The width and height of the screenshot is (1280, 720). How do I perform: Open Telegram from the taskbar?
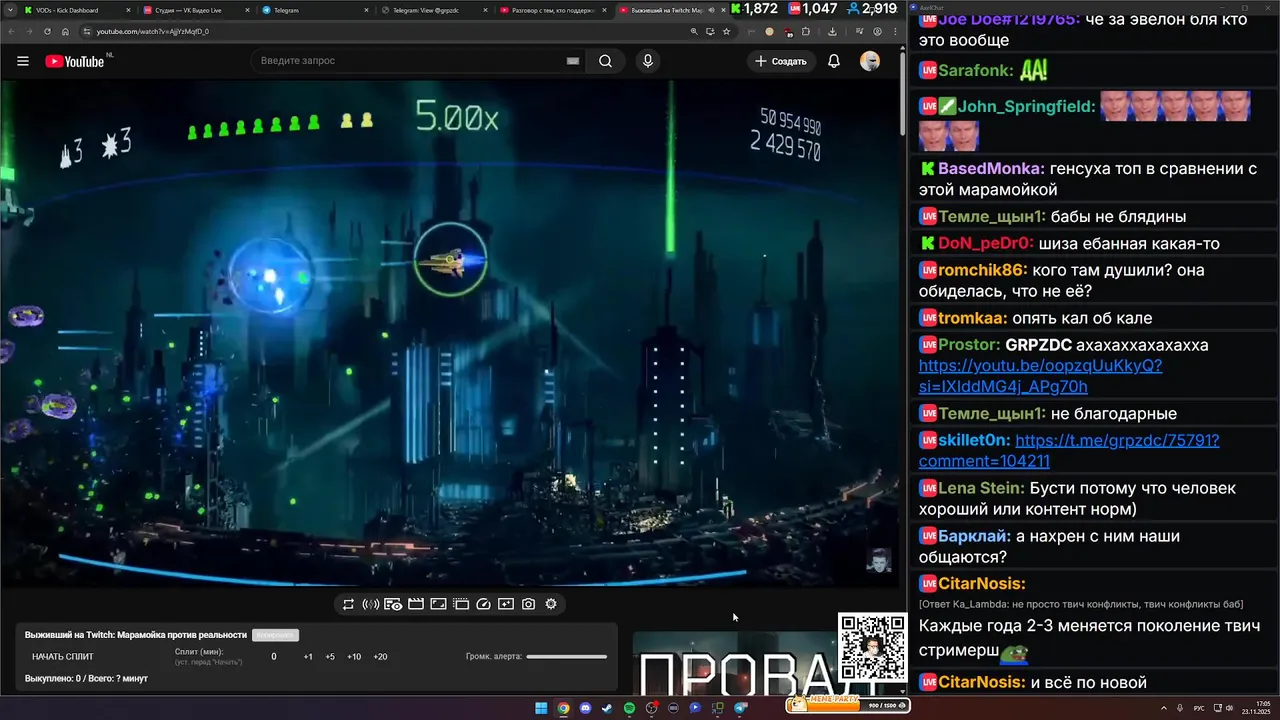click(x=740, y=708)
